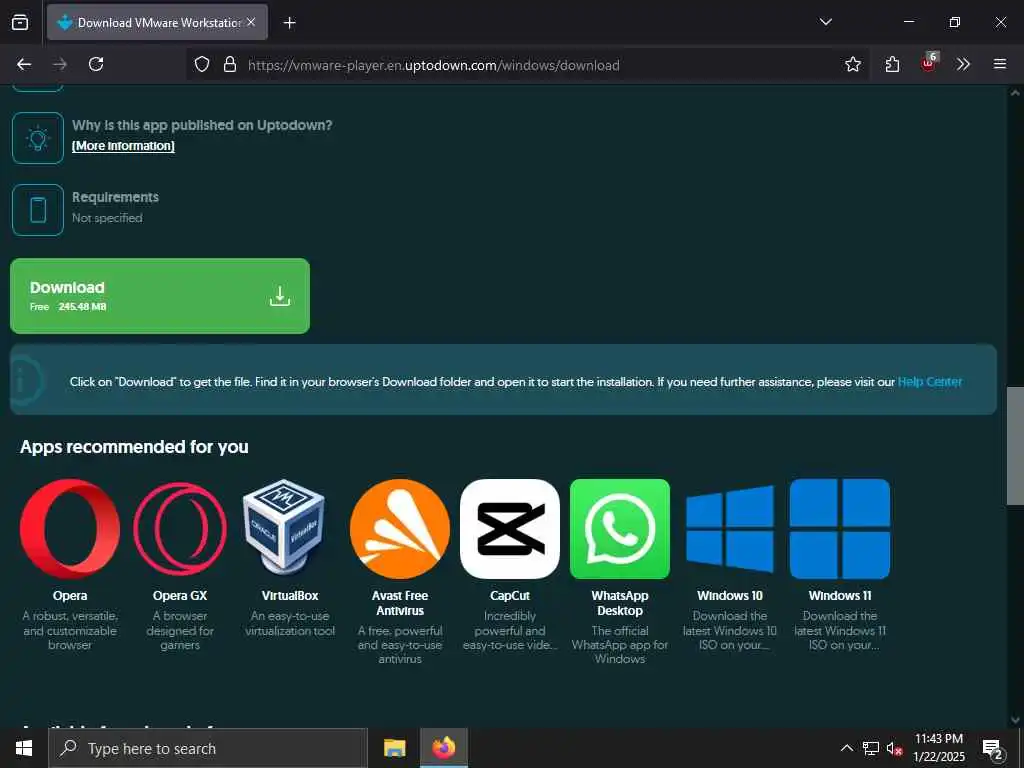Image resolution: width=1024 pixels, height=768 pixels.
Task: Open the CapCut app icon
Action: coord(510,529)
